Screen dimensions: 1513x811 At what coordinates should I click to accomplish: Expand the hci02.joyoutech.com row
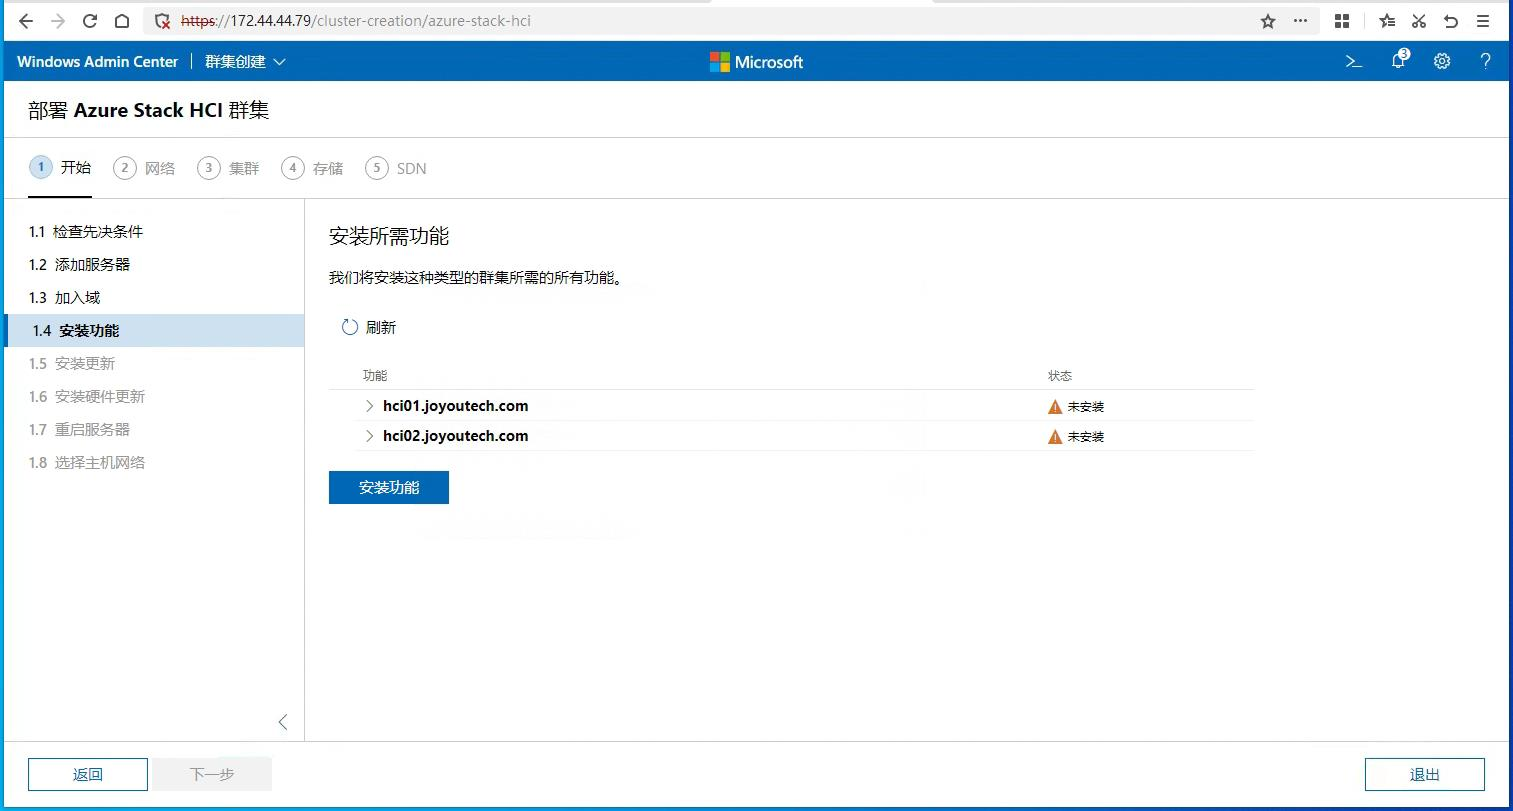pyautogui.click(x=369, y=436)
